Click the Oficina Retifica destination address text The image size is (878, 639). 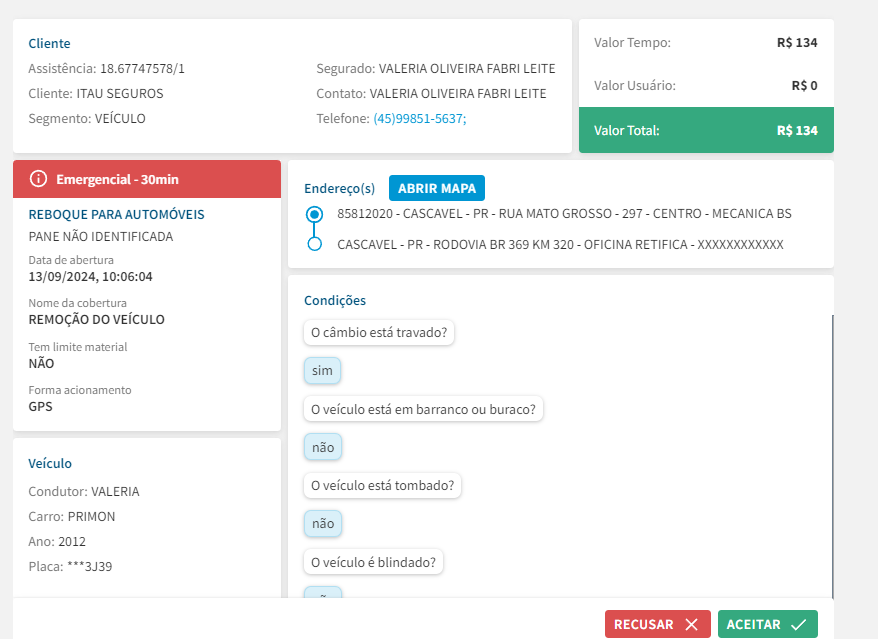pos(560,244)
